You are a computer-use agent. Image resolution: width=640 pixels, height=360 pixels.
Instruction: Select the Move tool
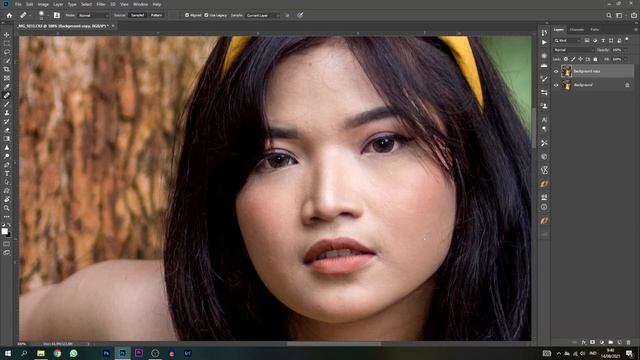[x=7, y=35]
